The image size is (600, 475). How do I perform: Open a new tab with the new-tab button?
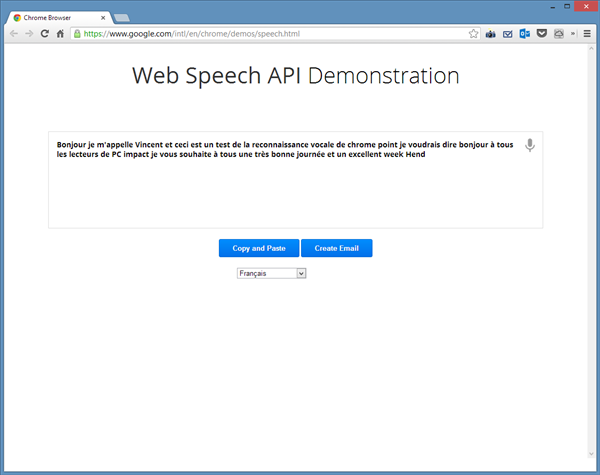(122, 18)
